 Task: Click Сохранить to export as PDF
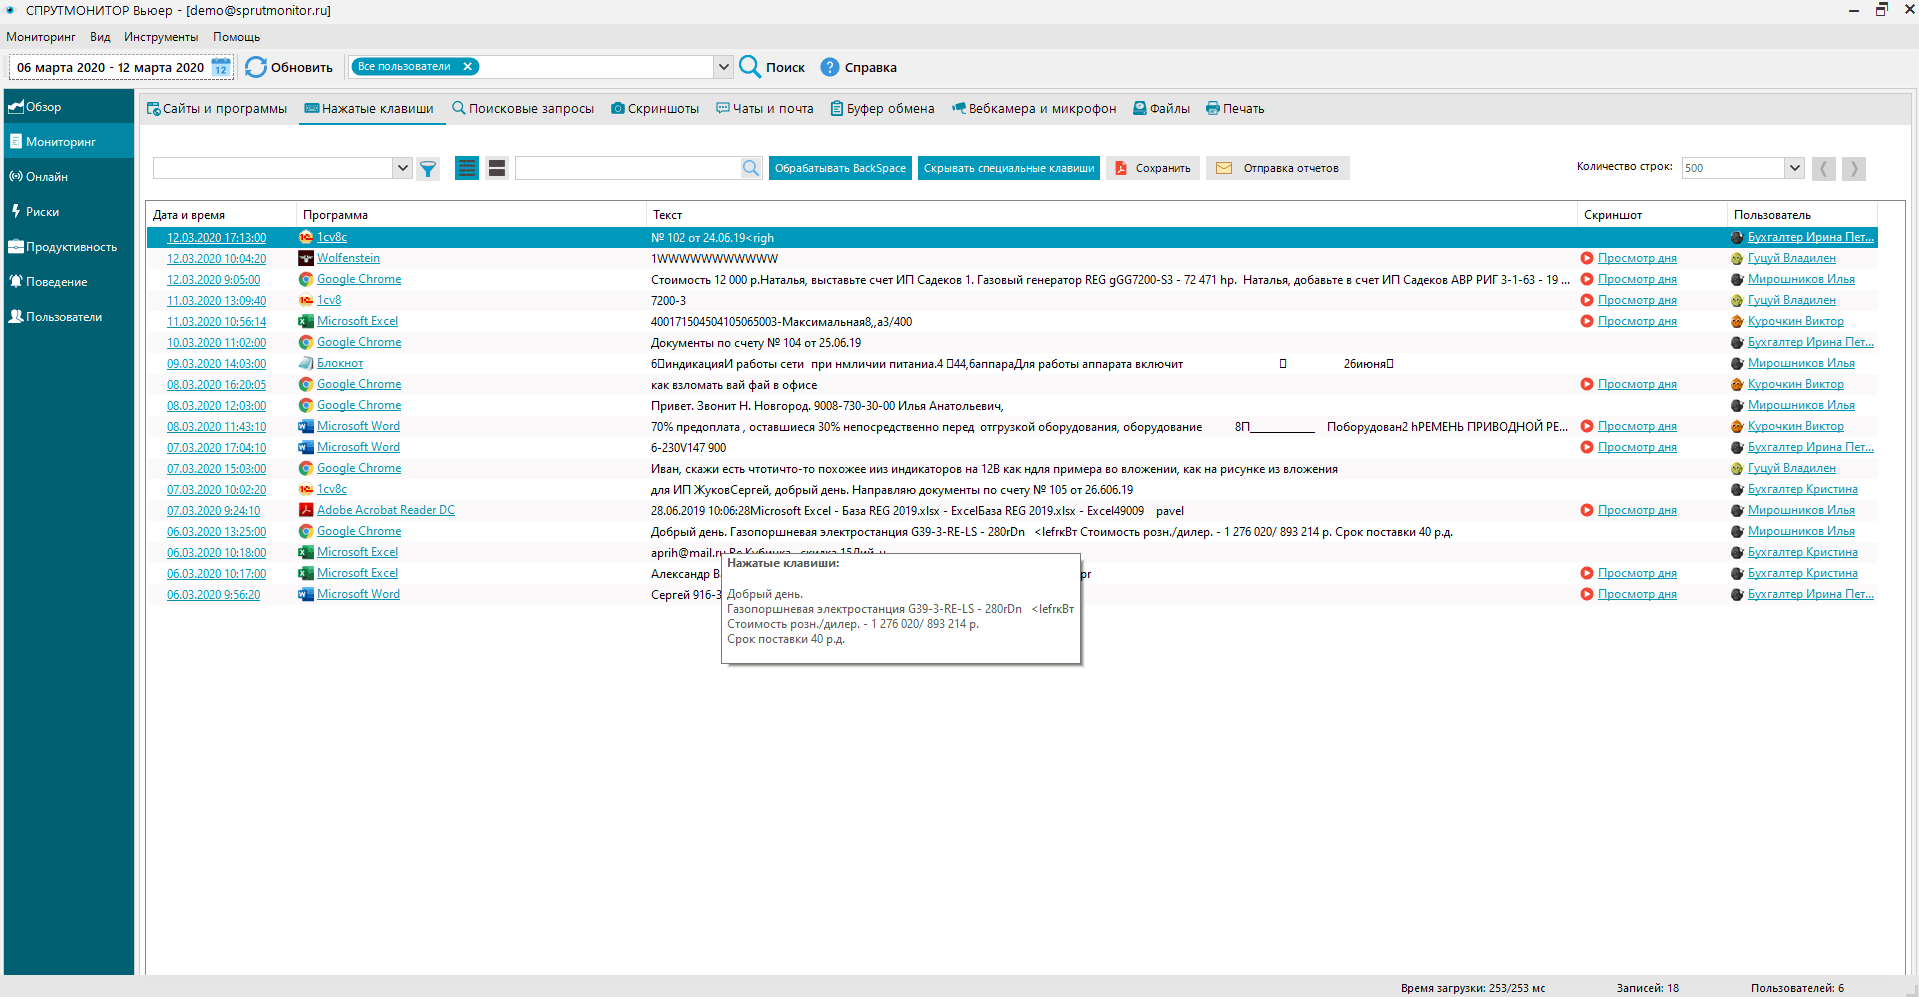[x=1153, y=168]
